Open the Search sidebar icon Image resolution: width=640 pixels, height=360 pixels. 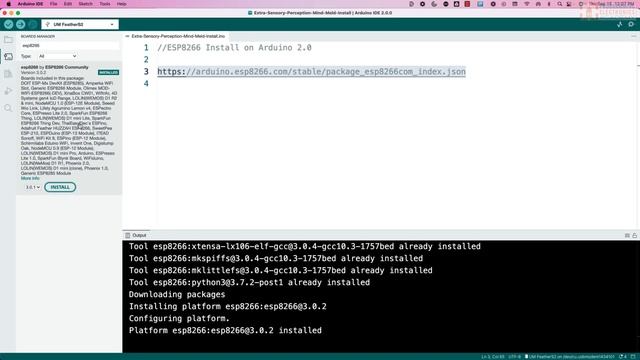[x=8, y=108]
